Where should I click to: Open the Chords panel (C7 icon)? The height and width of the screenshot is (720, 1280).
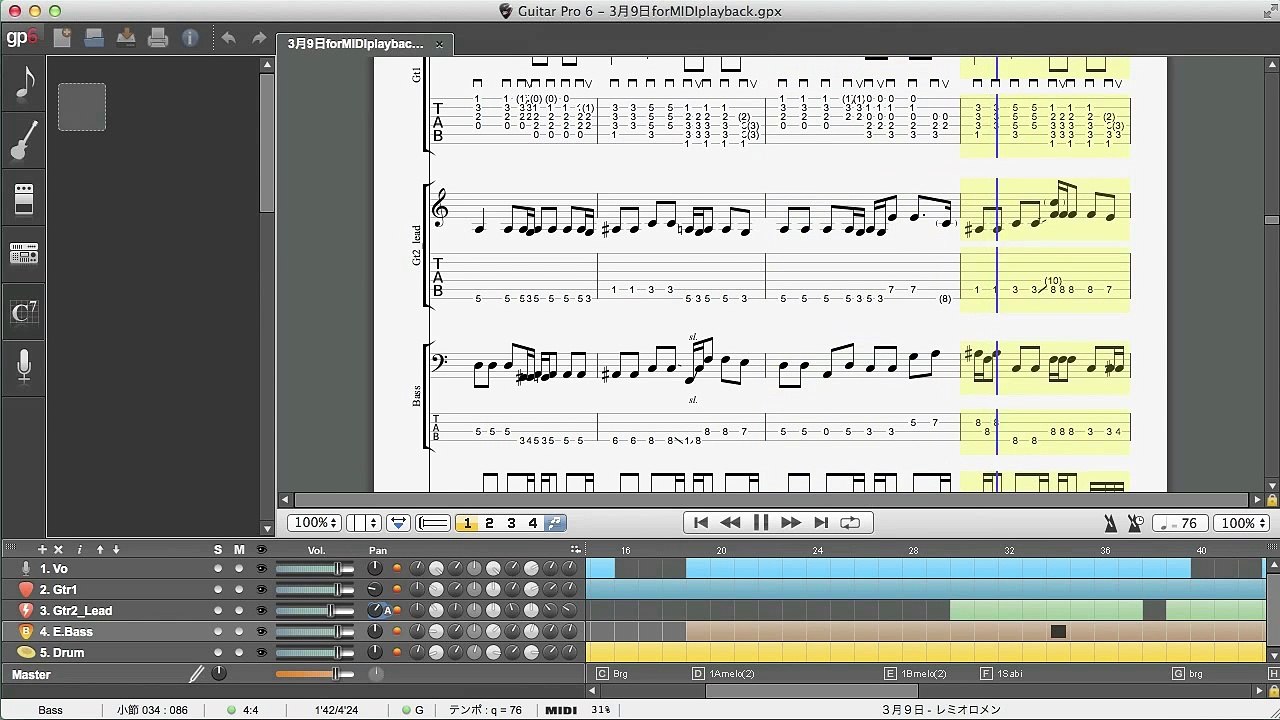[24, 312]
